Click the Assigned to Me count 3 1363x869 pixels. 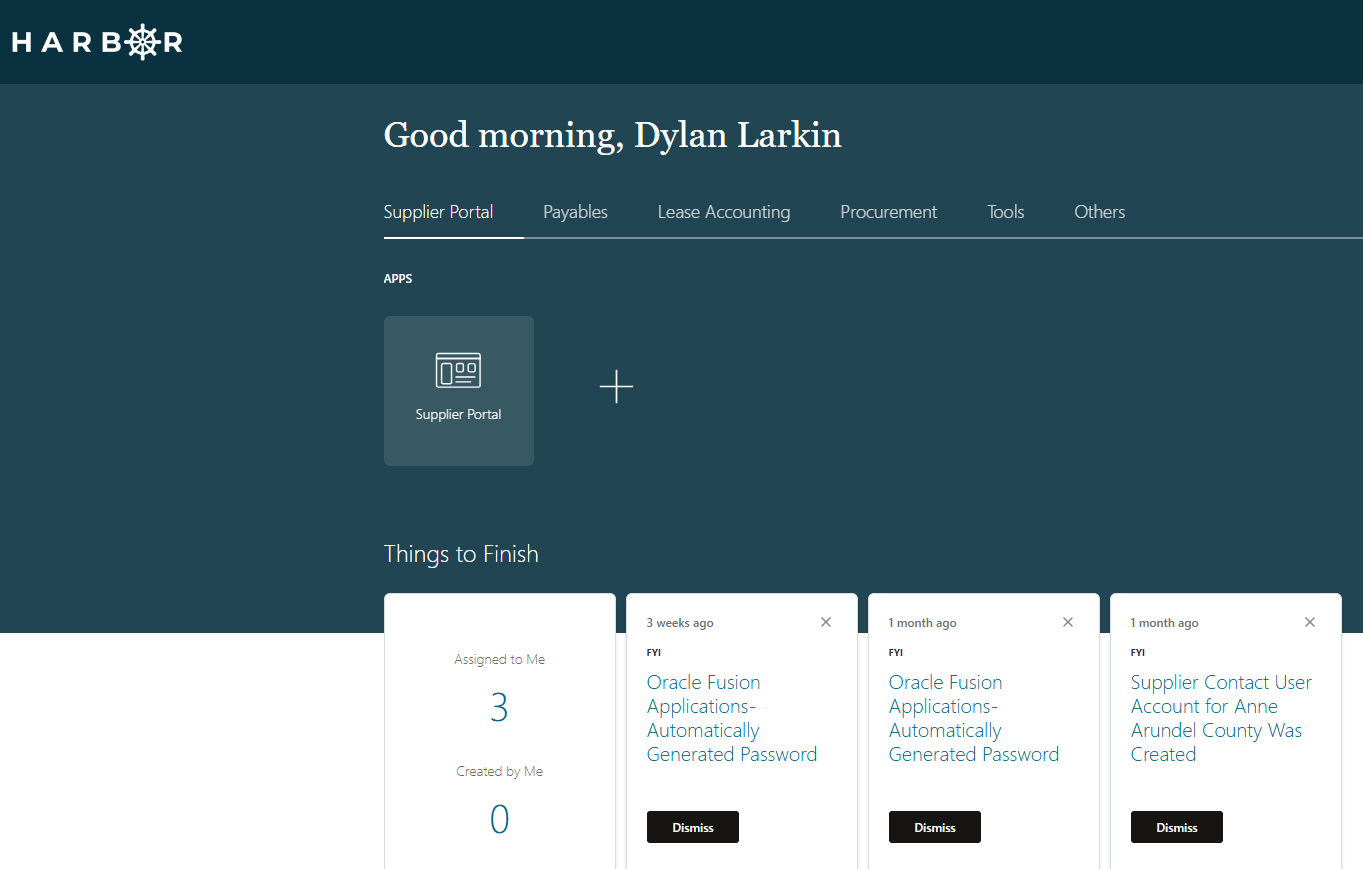tap(499, 708)
